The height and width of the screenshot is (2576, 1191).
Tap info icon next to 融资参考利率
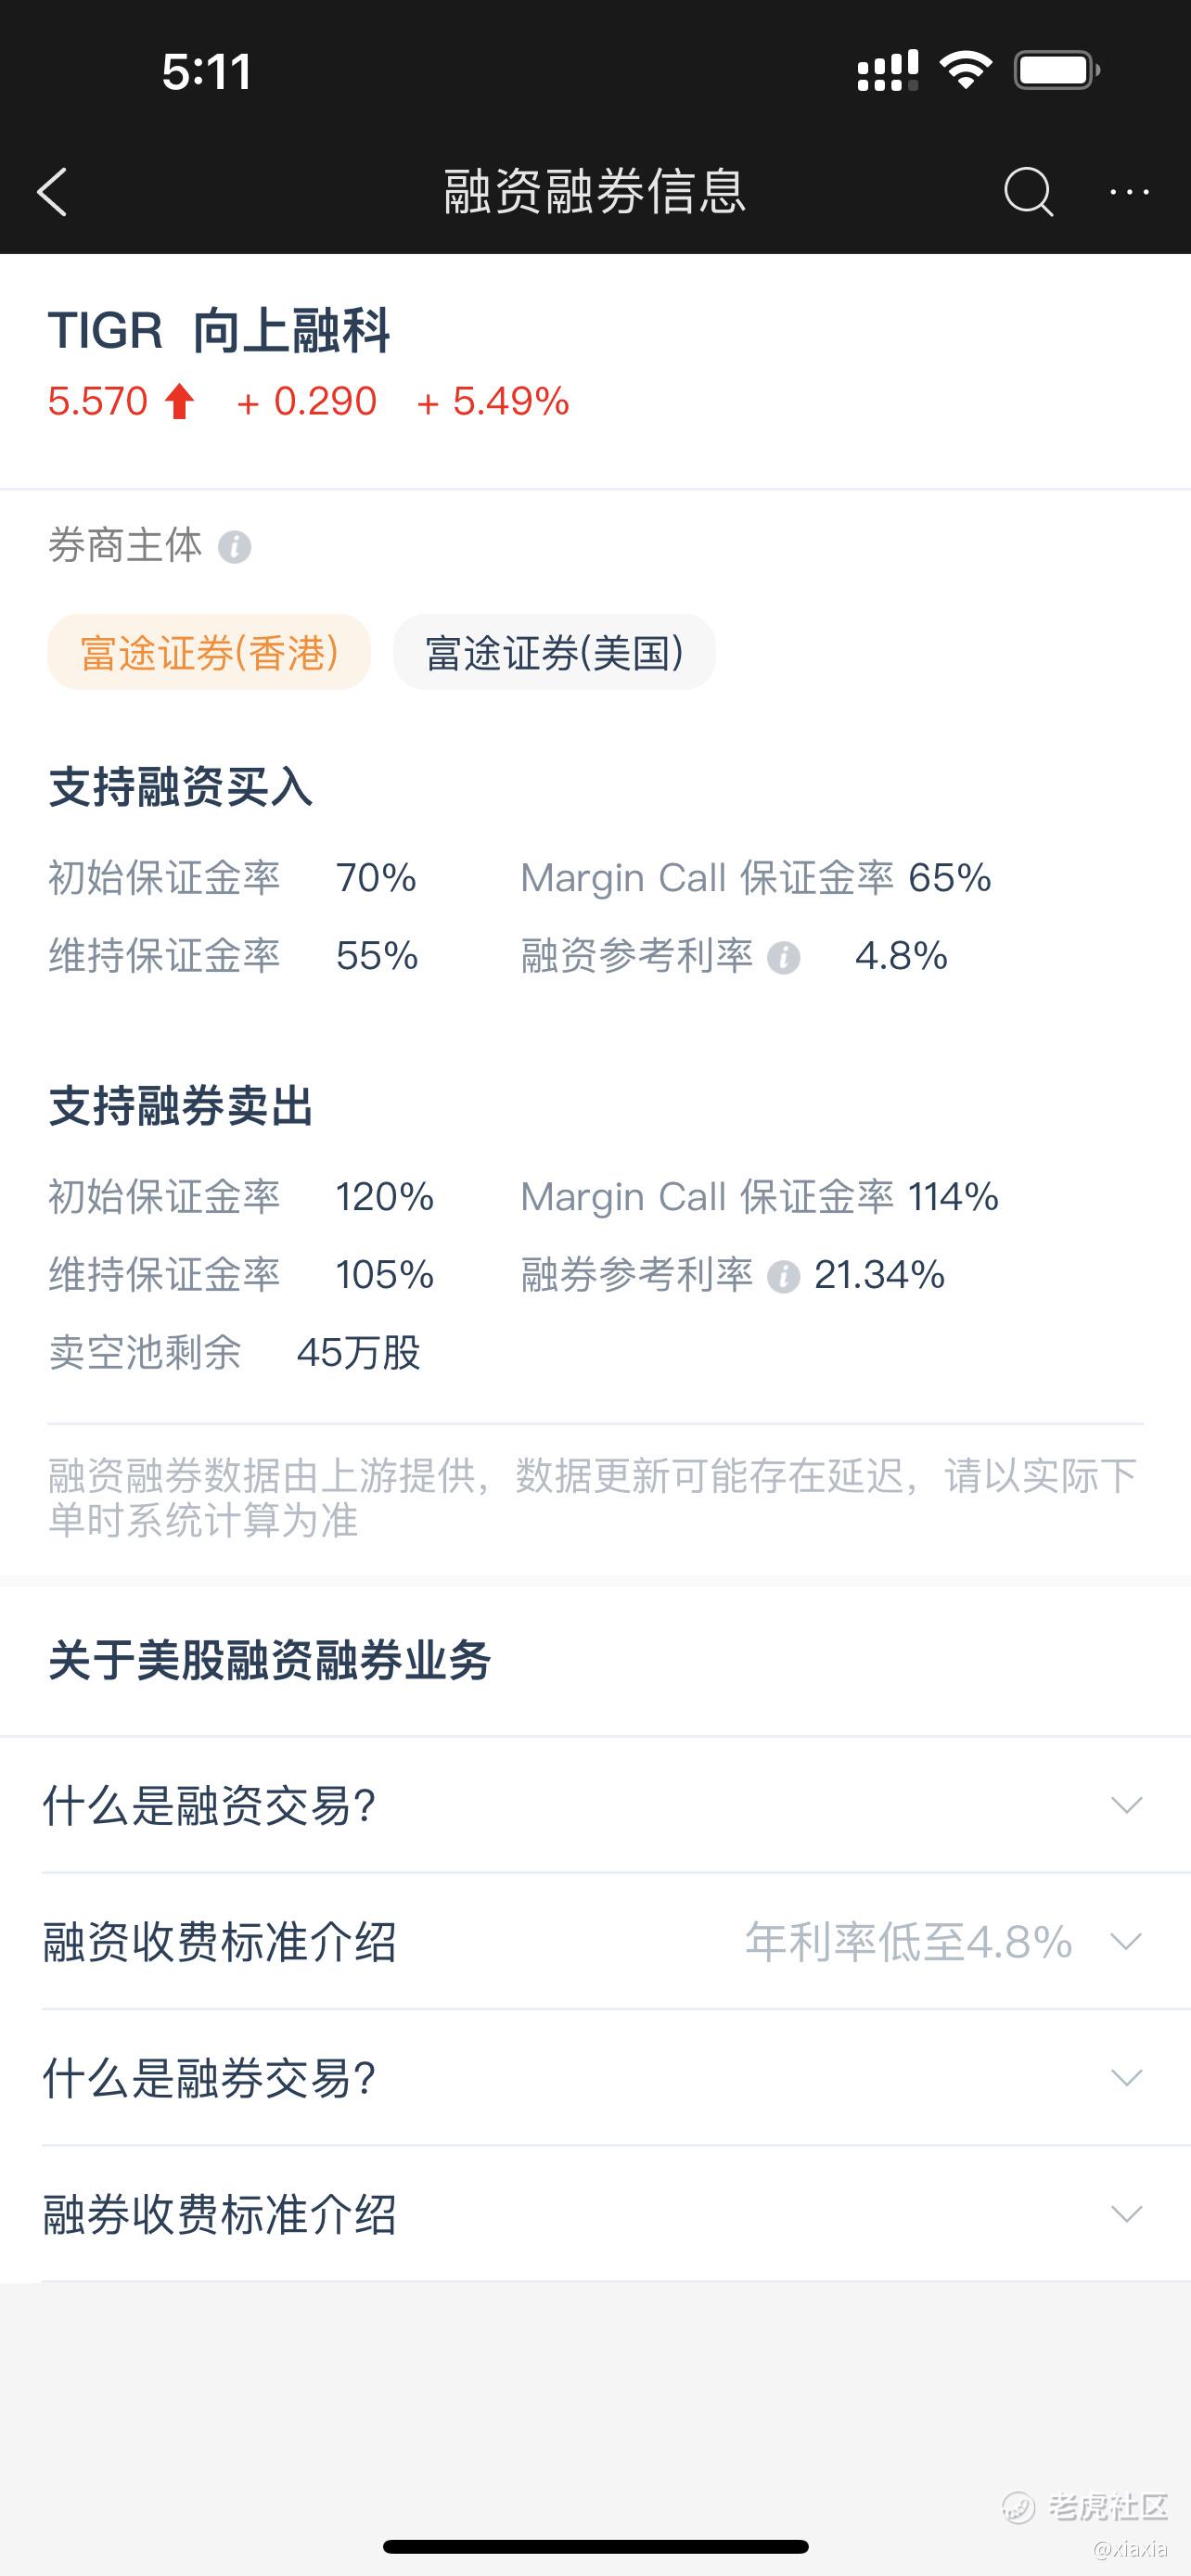(783, 958)
